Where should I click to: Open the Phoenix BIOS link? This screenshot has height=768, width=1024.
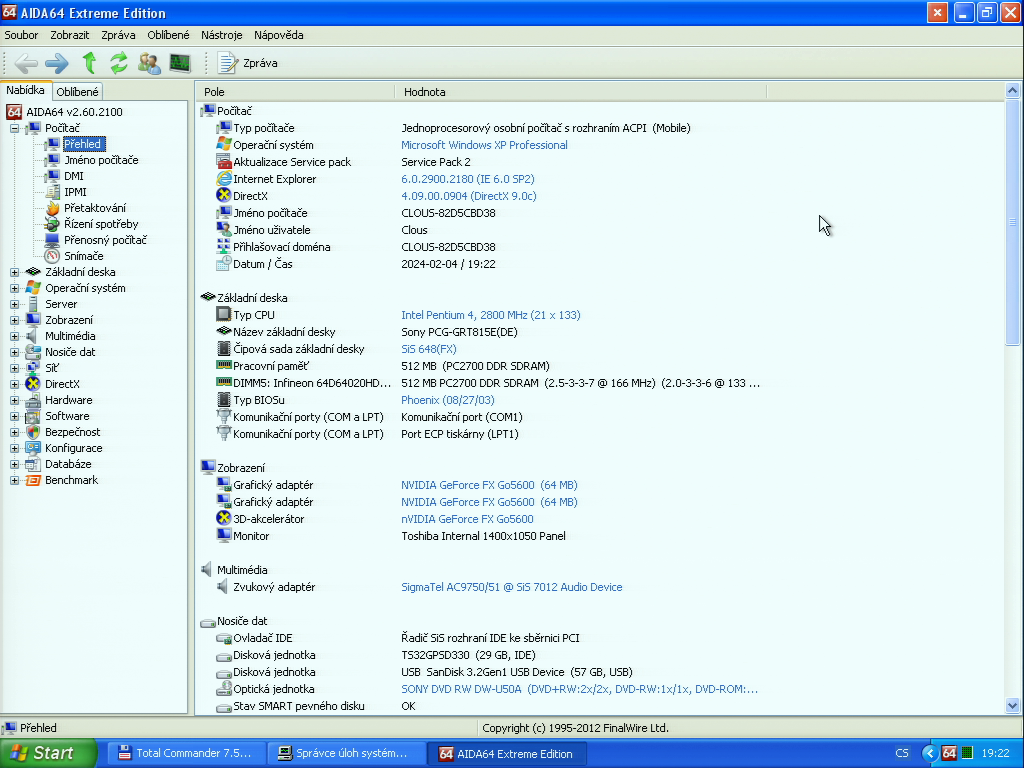tap(447, 400)
